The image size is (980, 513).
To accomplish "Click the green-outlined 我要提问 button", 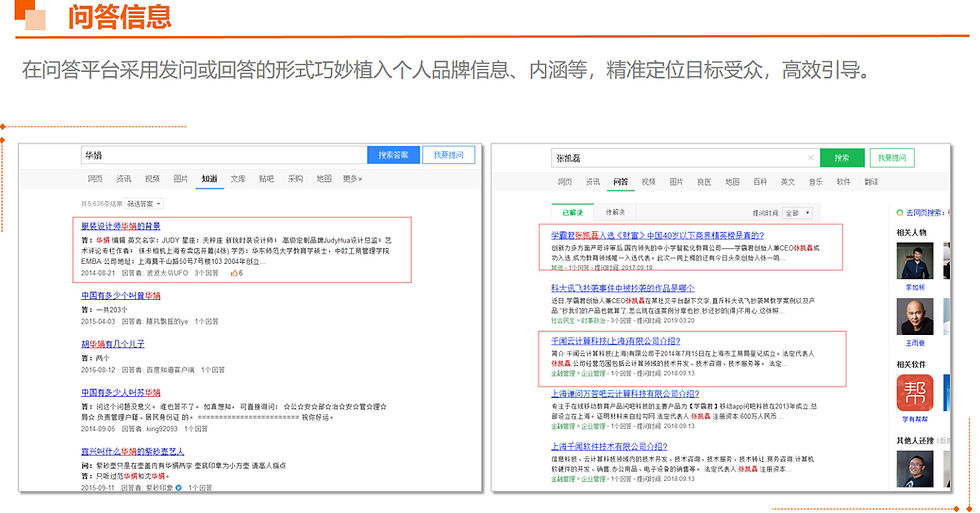I will point(892,158).
